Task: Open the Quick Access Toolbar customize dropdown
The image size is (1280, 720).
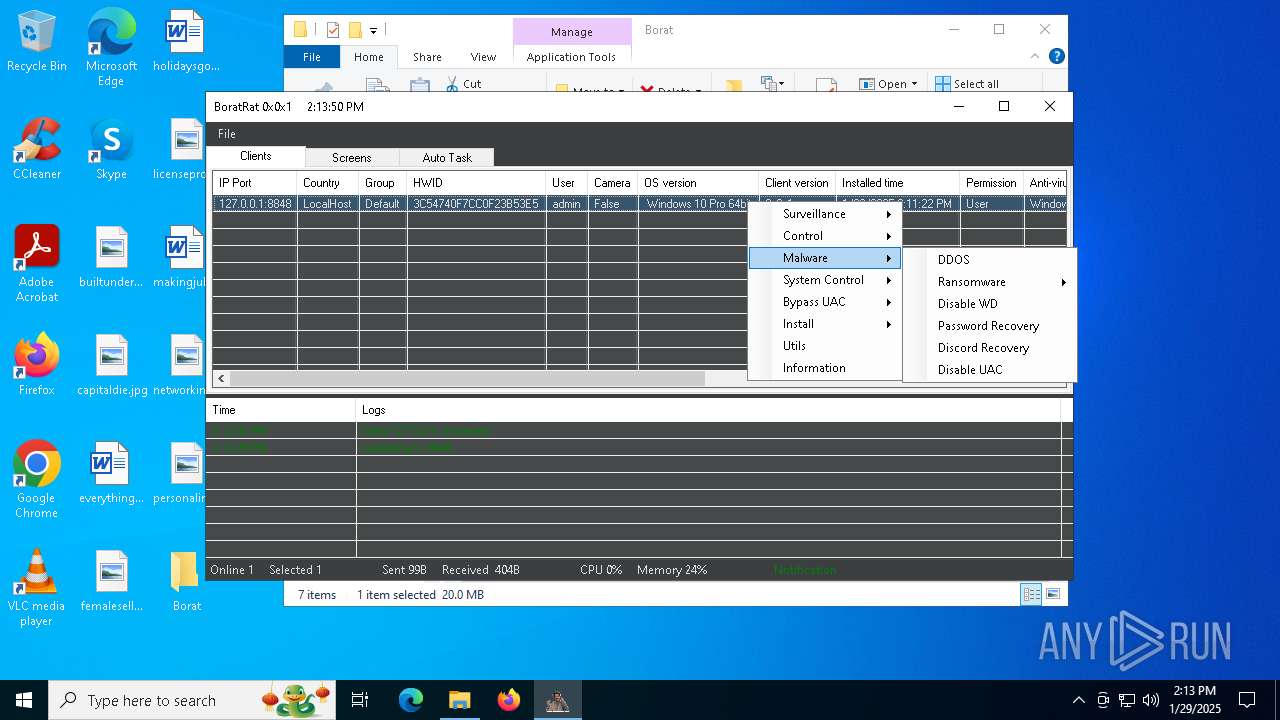Action: tap(373, 30)
